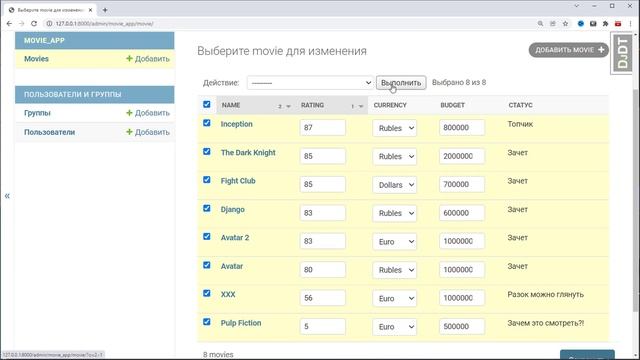The image size is (640, 360).
Task: Open the Действие action dropdown
Action: pos(310,83)
